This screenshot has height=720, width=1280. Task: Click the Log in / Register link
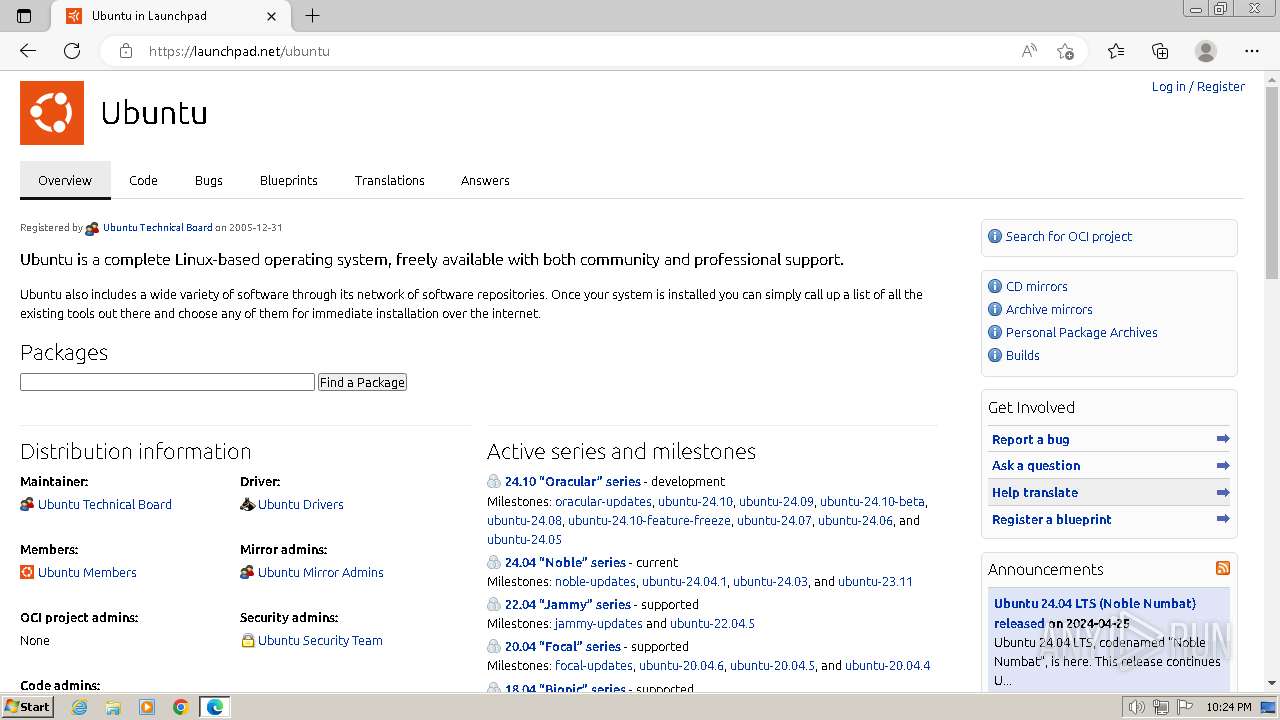coord(1198,87)
